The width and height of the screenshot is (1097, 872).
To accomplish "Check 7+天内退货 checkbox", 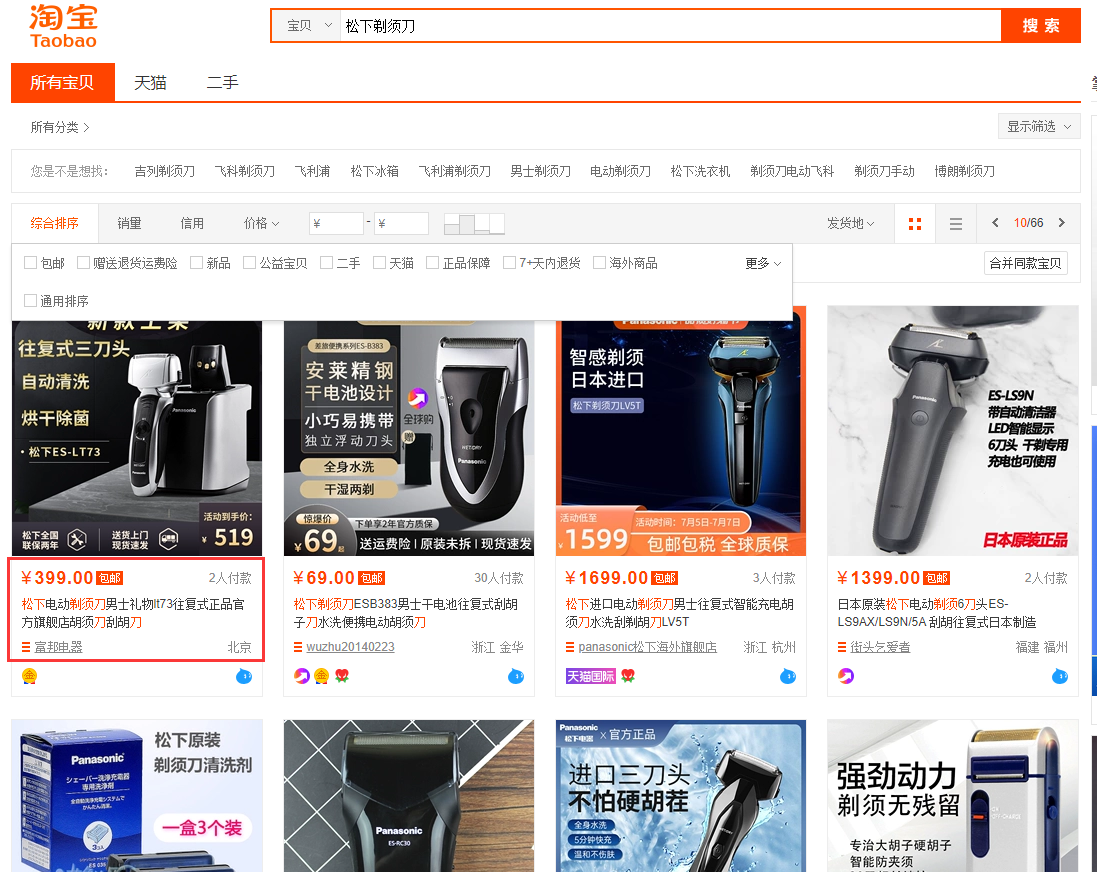I will click(x=509, y=262).
